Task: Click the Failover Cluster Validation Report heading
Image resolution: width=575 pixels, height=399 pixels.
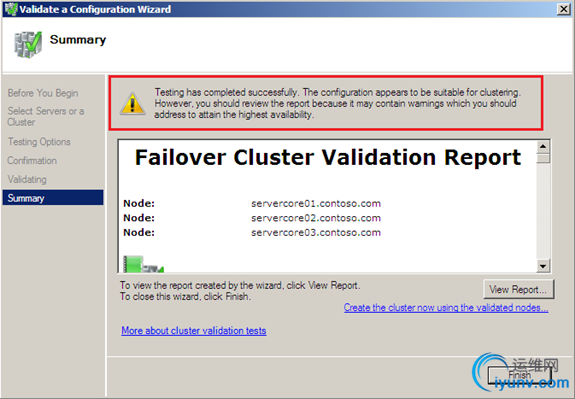Action: click(x=328, y=158)
